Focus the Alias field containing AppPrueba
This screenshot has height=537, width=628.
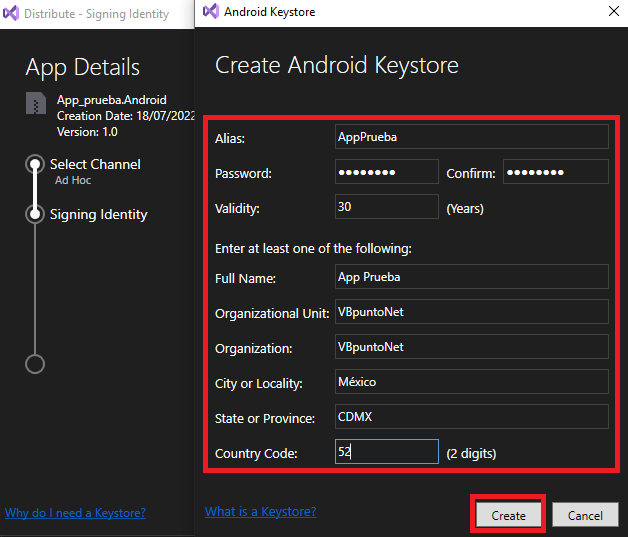472,137
